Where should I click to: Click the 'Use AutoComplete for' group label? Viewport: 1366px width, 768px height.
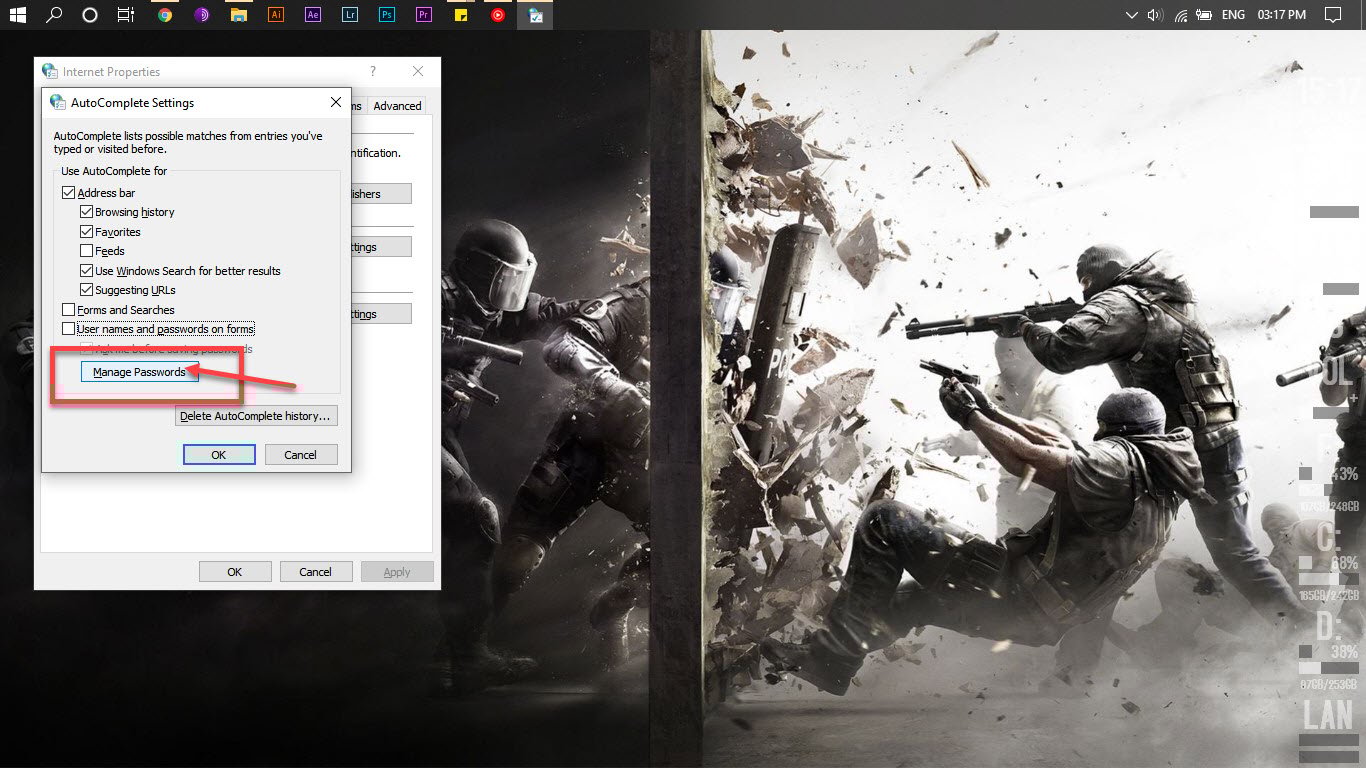[x=114, y=171]
